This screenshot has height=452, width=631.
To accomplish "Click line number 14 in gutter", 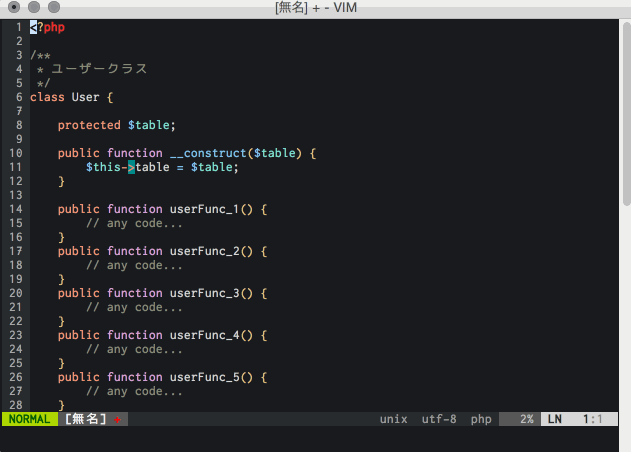I will [x=16, y=209].
